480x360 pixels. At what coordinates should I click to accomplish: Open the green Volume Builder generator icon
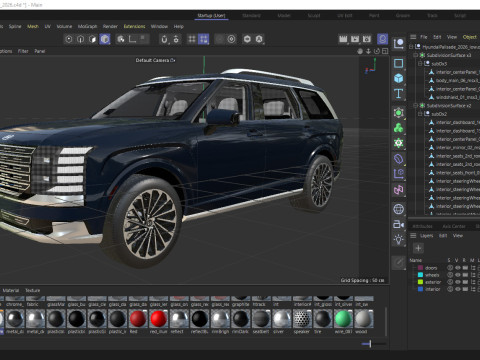pos(398,128)
